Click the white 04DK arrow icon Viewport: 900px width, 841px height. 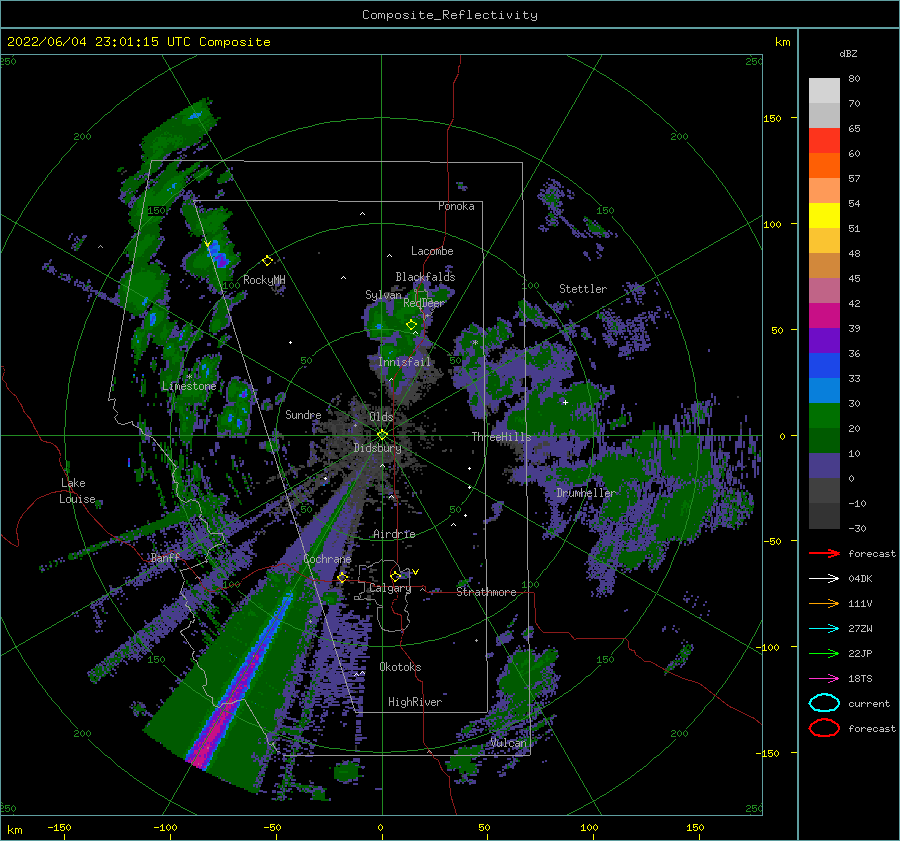[x=824, y=578]
